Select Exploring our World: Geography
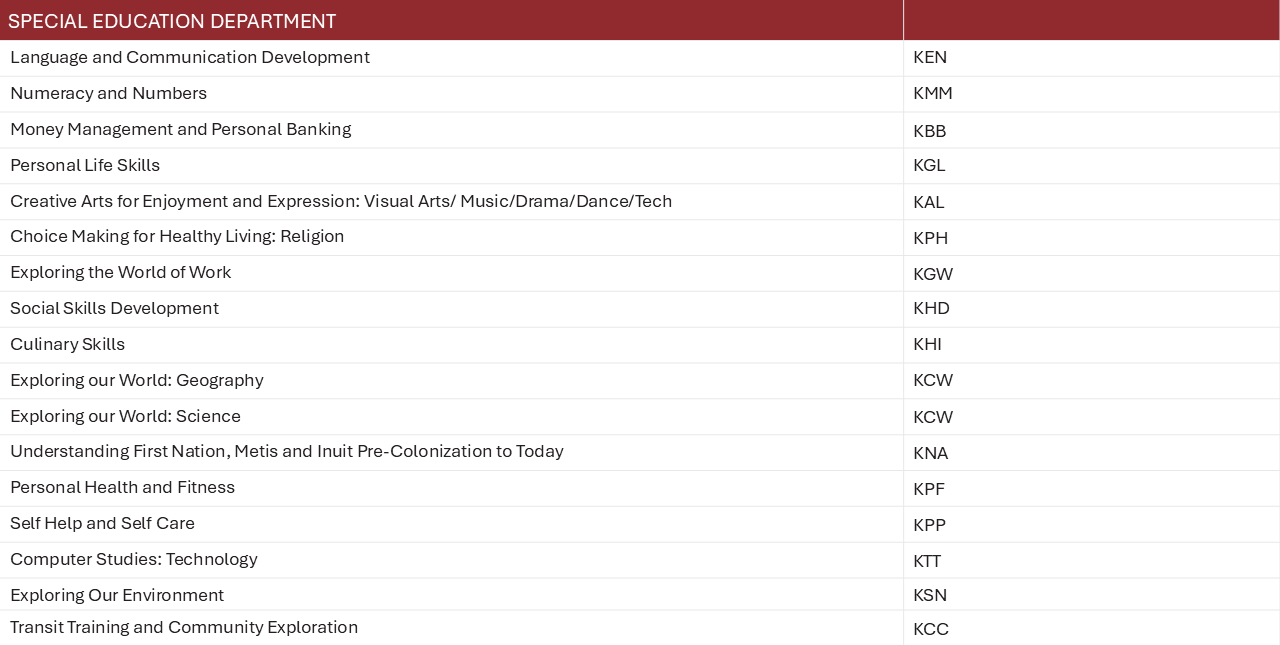Viewport: 1280px width, 645px height. (137, 380)
